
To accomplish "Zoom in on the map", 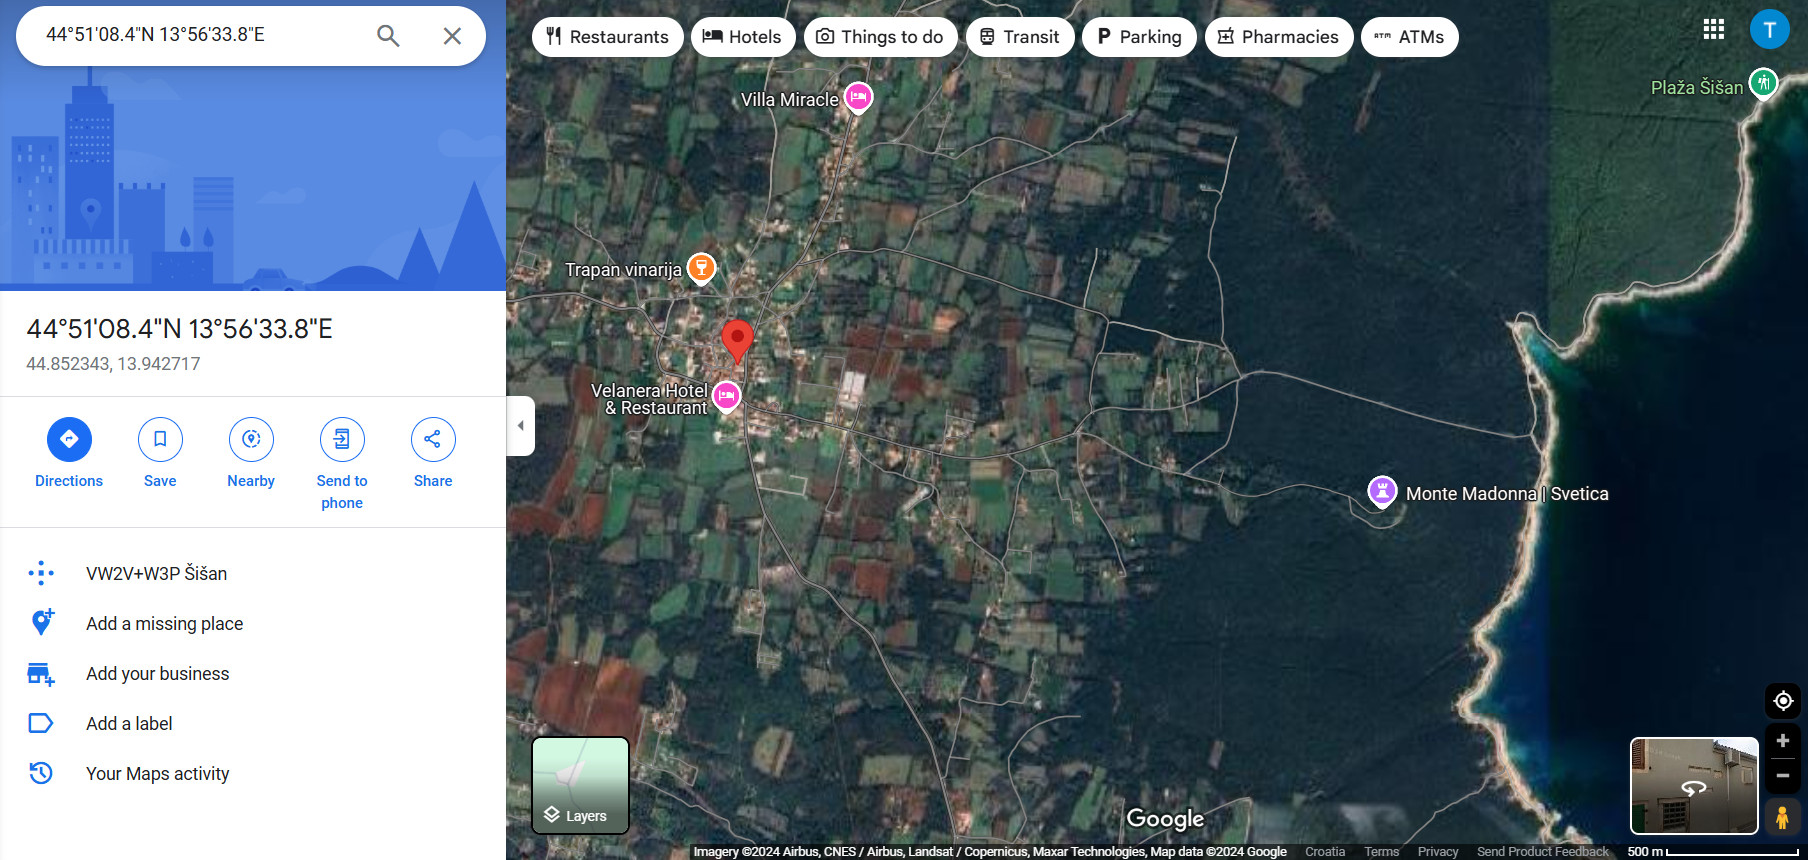I will pyautogui.click(x=1782, y=741).
